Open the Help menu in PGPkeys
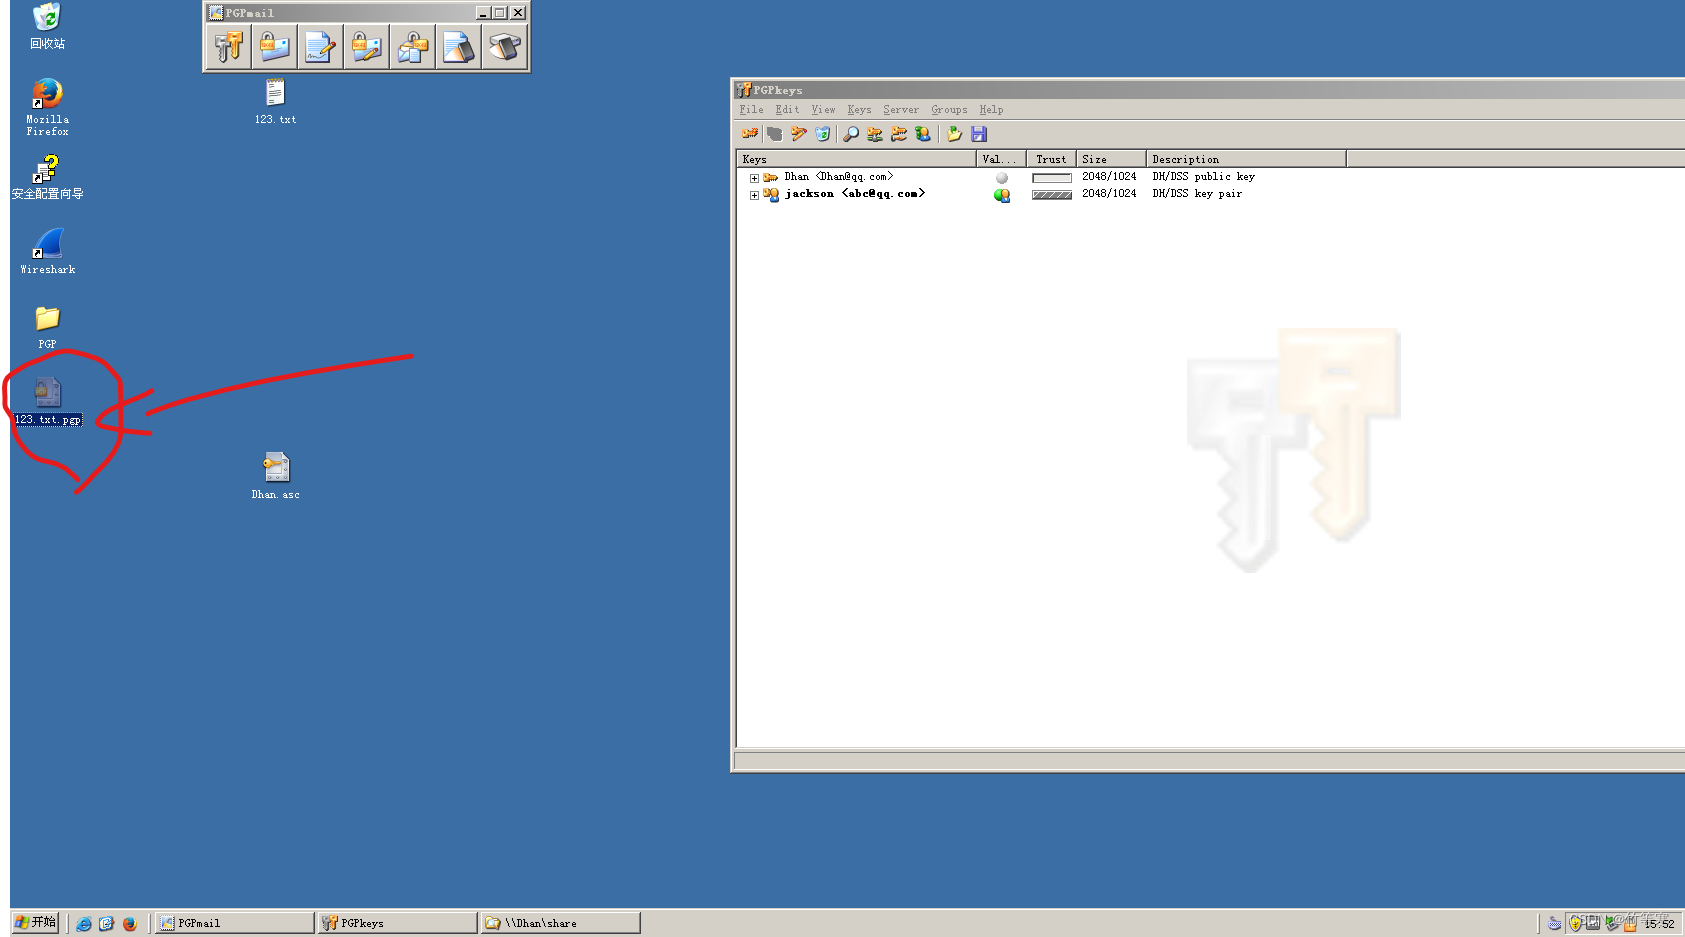 991,110
